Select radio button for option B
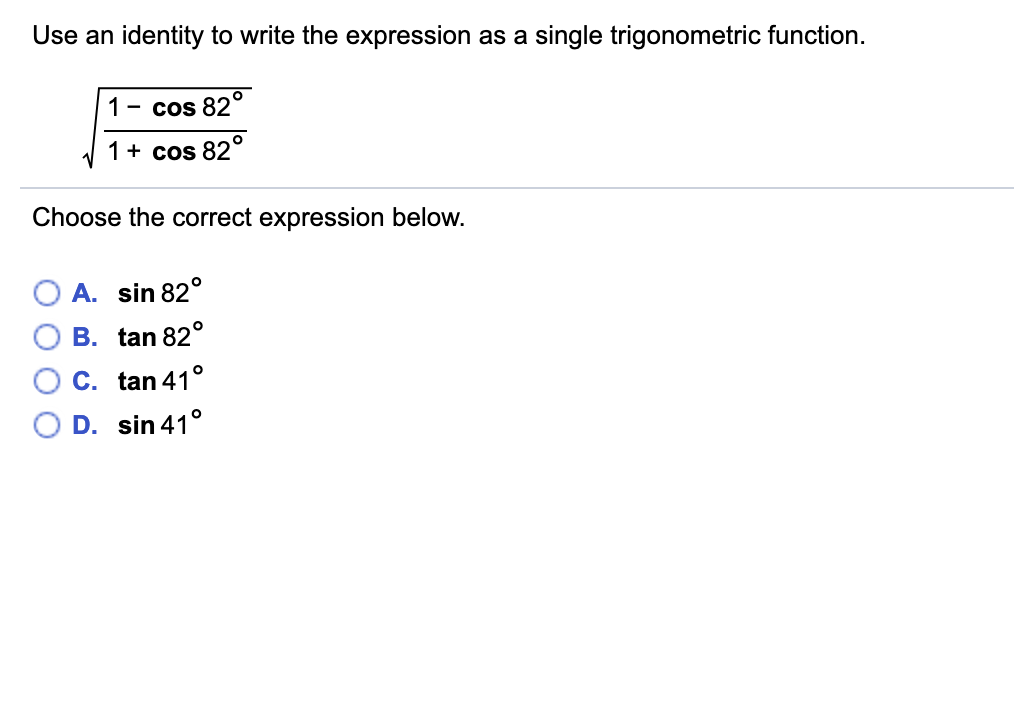 [47, 337]
